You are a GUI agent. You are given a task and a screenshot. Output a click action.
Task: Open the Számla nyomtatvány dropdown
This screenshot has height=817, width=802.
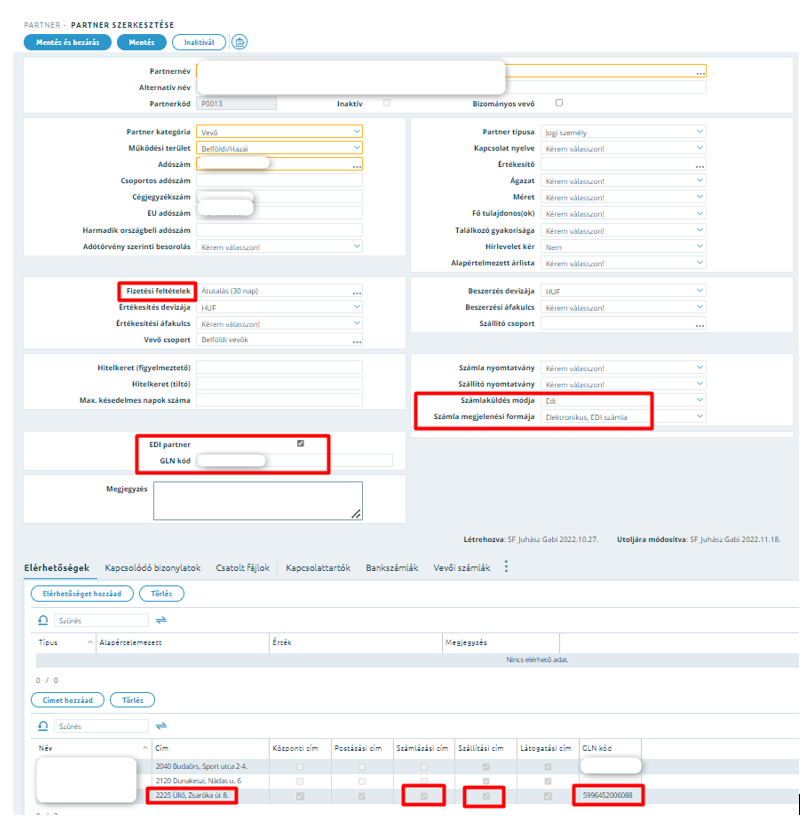pyautogui.click(x=623, y=367)
